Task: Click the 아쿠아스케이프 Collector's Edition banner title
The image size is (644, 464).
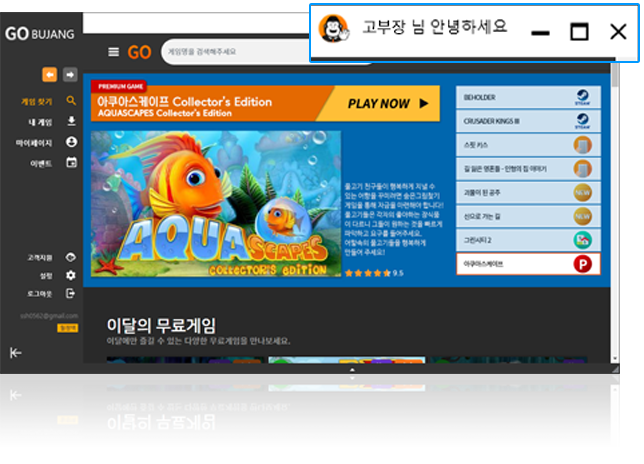Action: click(x=184, y=101)
